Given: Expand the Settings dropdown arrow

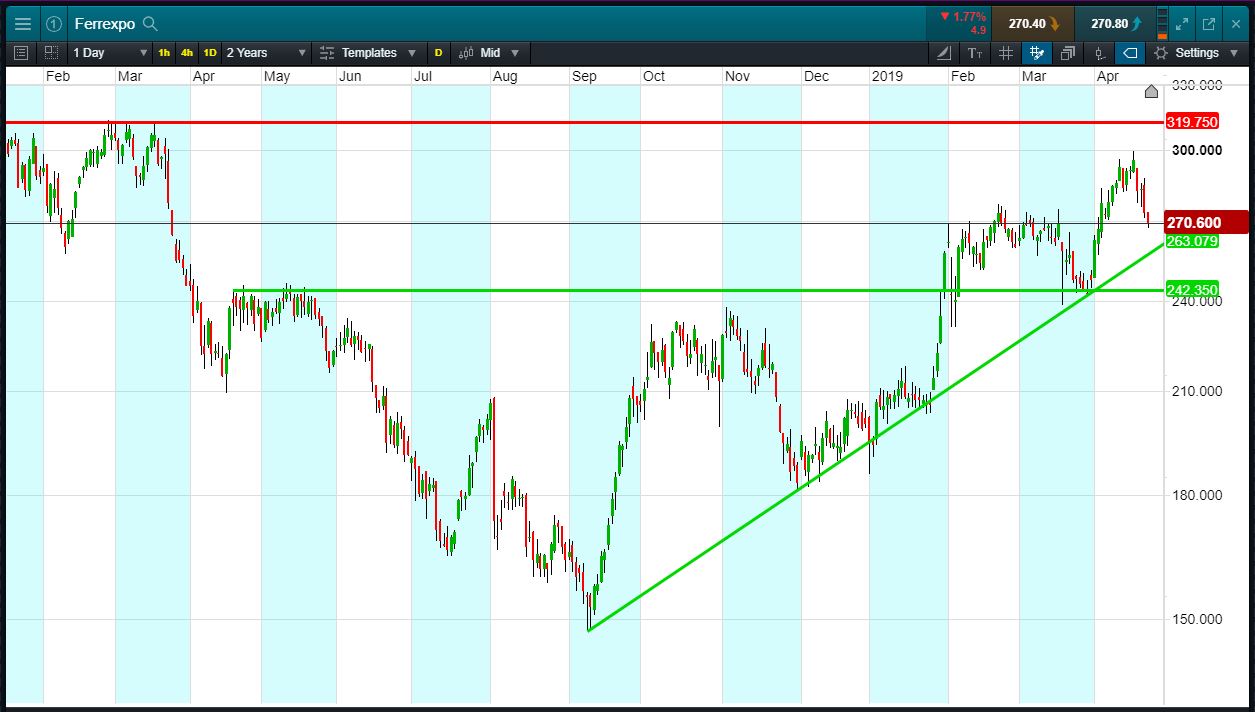Looking at the screenshot, I should (1233, 53).
